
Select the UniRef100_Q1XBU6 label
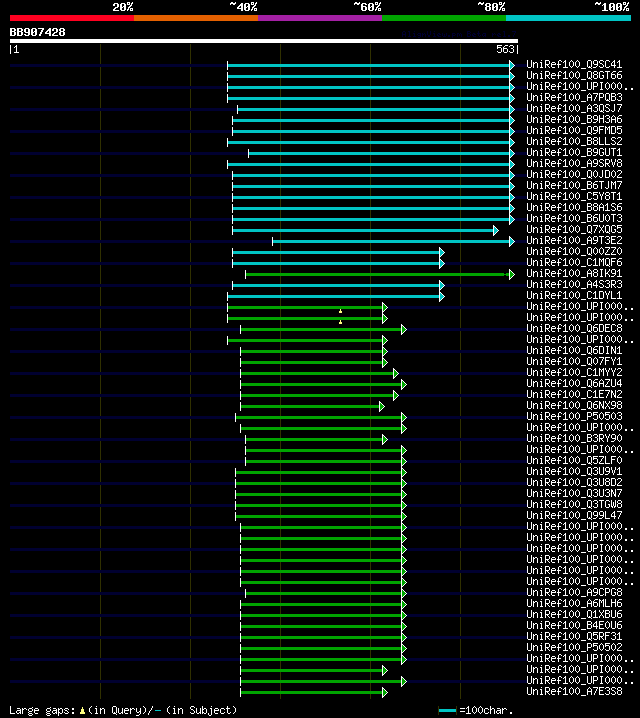(574, 614)
